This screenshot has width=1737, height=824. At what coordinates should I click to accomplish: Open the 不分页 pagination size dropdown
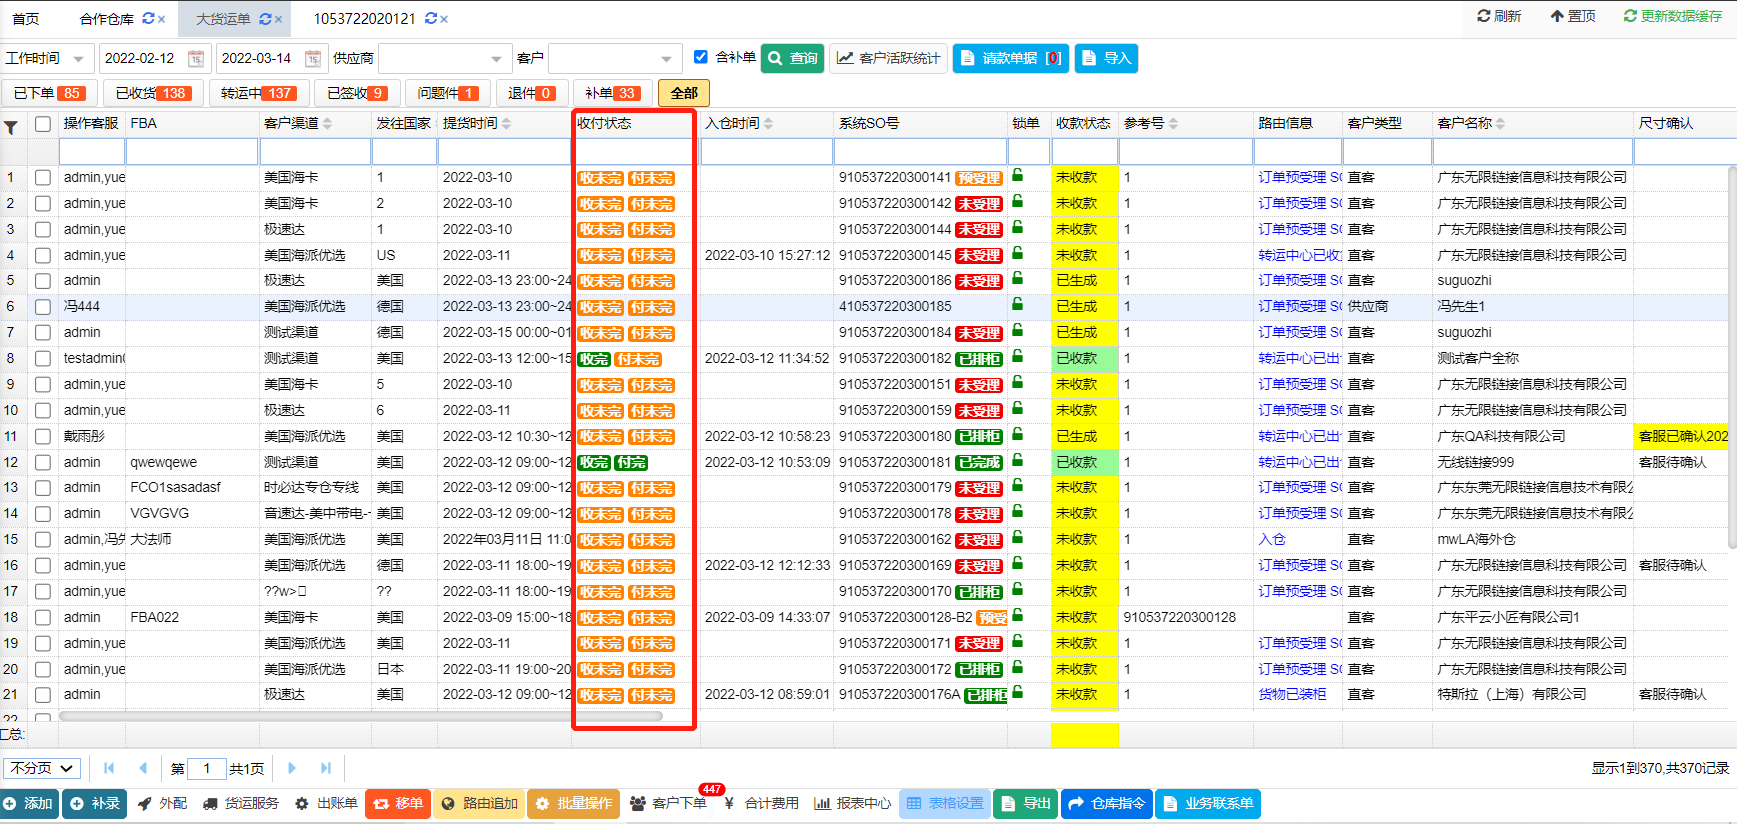[x=42, y=768]
